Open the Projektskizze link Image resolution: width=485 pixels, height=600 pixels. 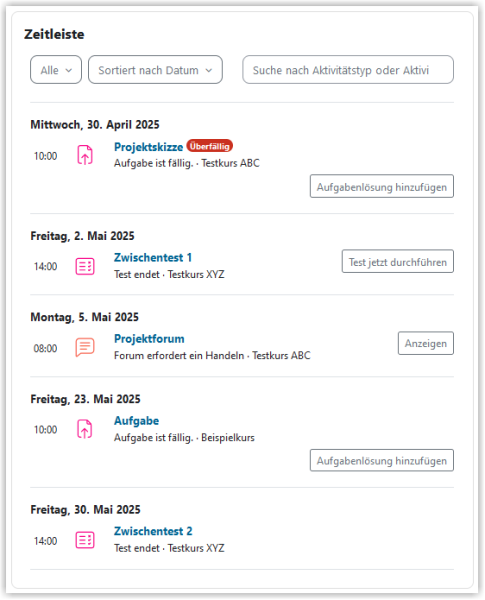point(149,147)
